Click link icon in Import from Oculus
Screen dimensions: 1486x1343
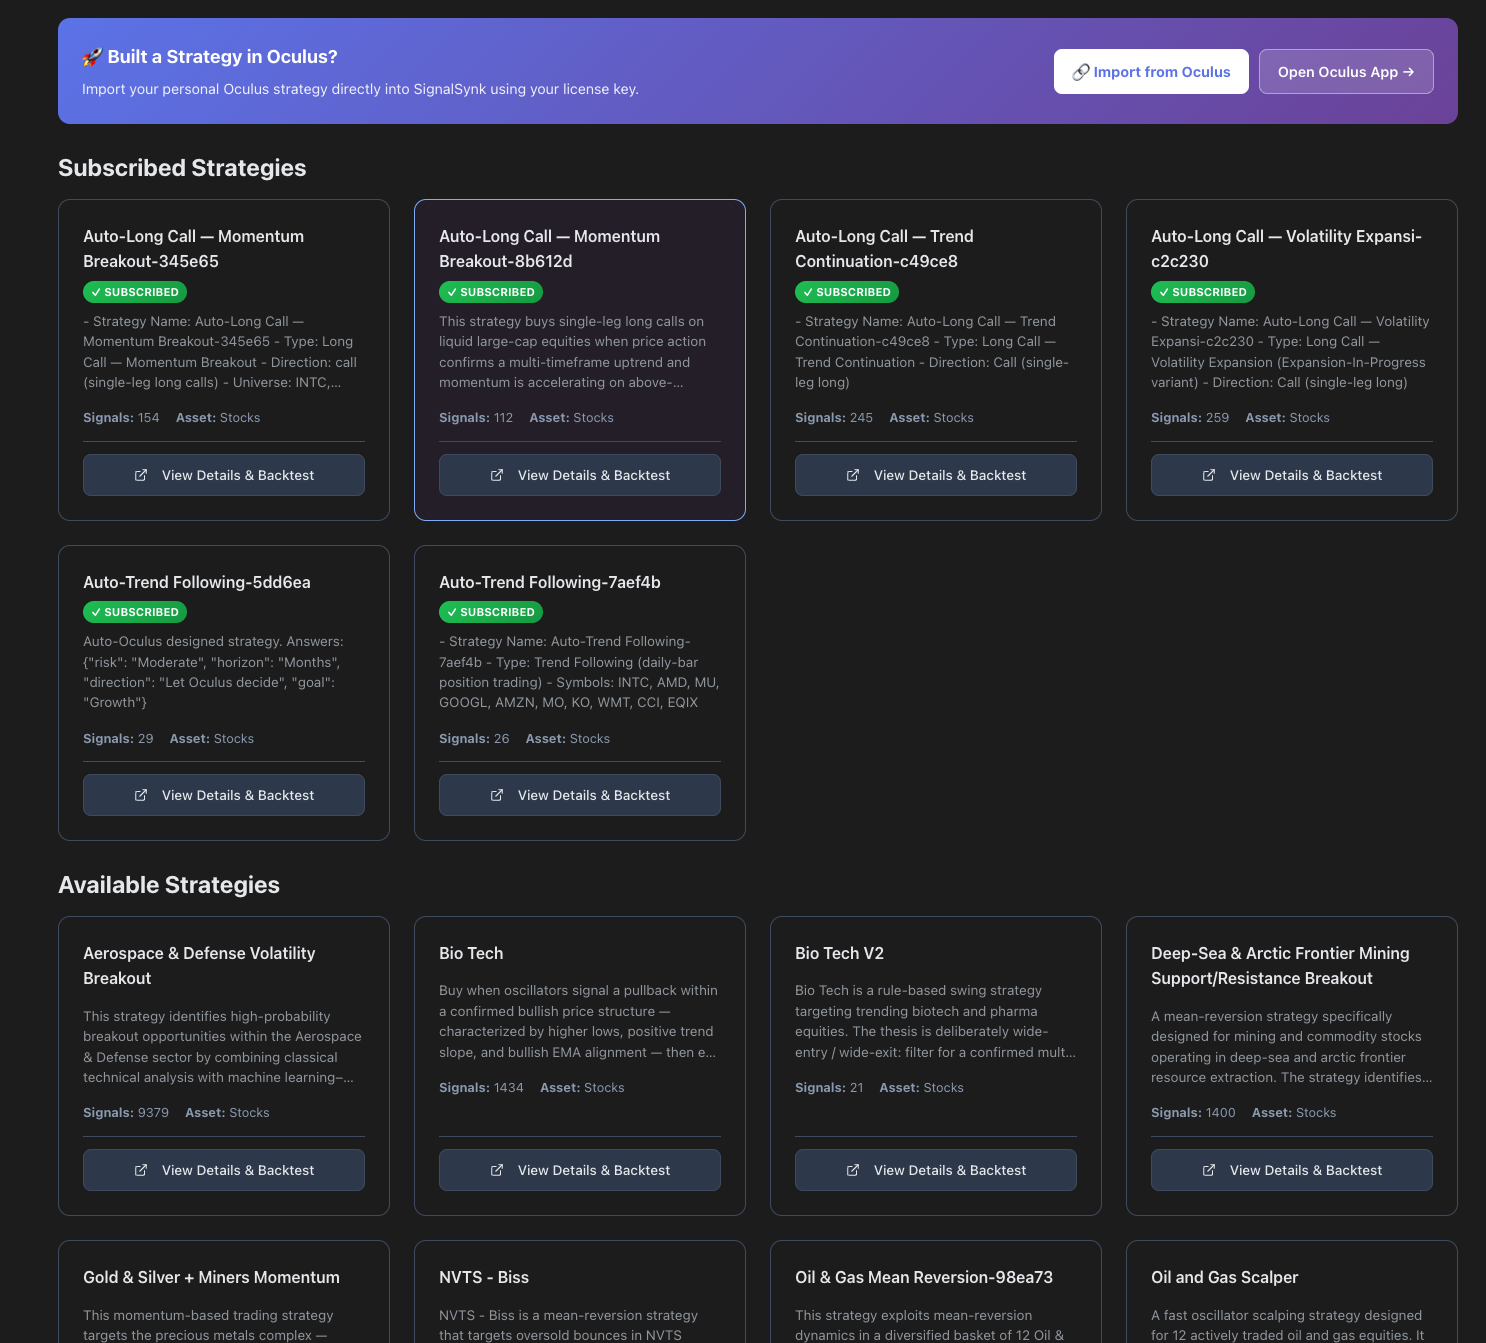point(1080,72)
